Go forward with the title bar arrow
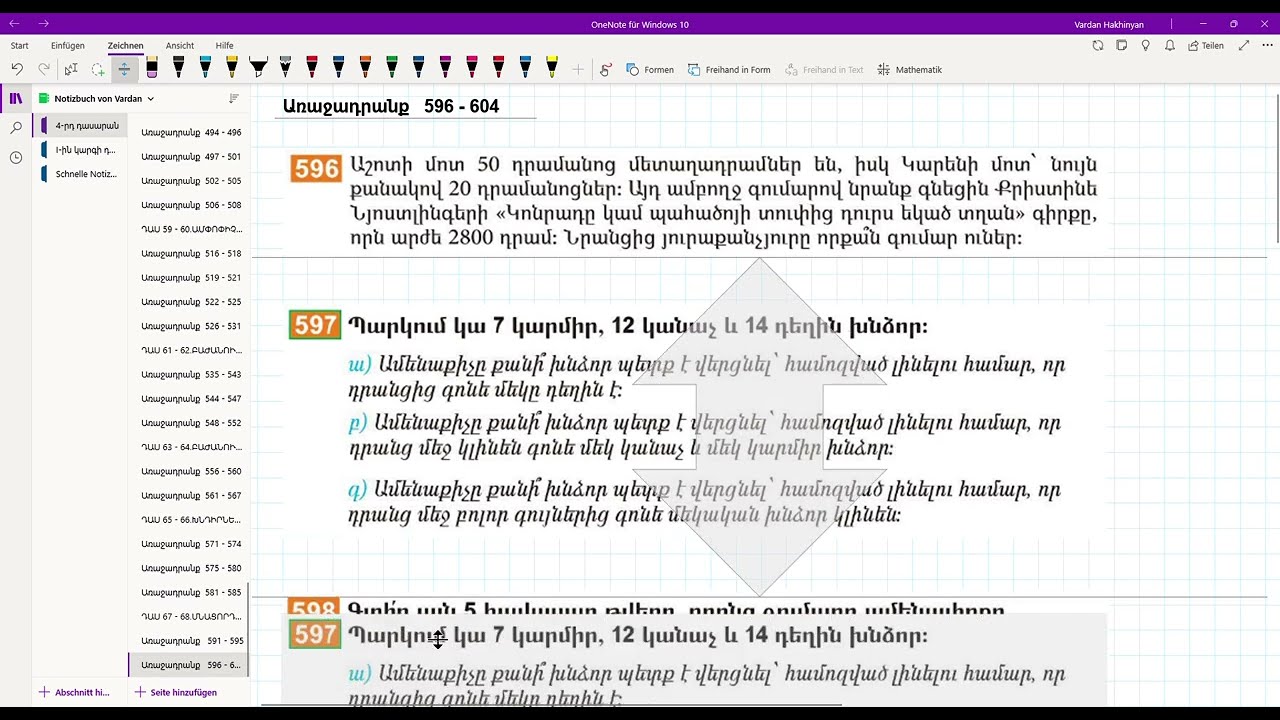The width and height of the screenshot is (1280, 720). [x=43, y=23]
